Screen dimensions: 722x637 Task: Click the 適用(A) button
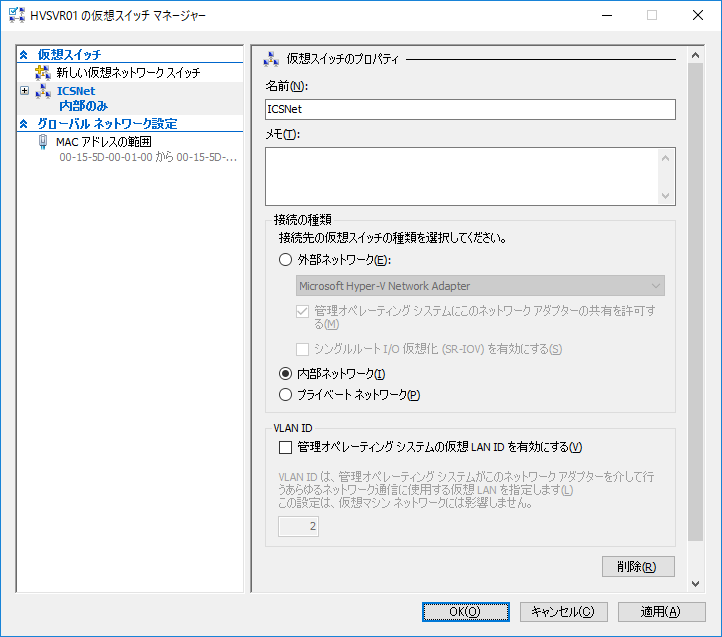click(x=662, y=612)
